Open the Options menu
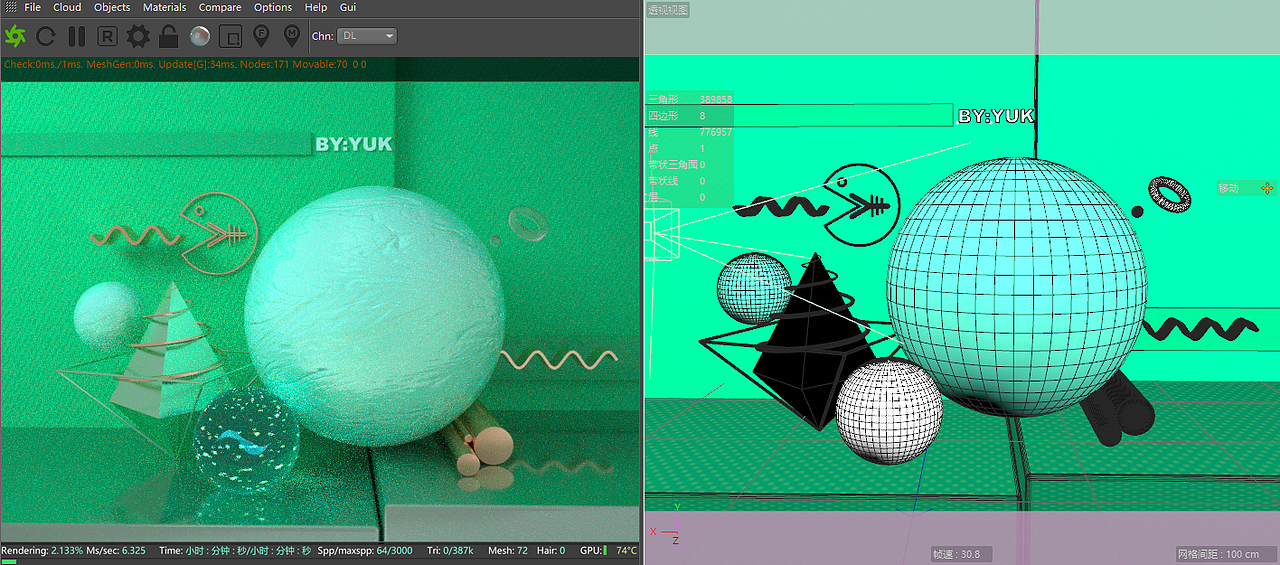The image size is (1280, 565). 273,7
